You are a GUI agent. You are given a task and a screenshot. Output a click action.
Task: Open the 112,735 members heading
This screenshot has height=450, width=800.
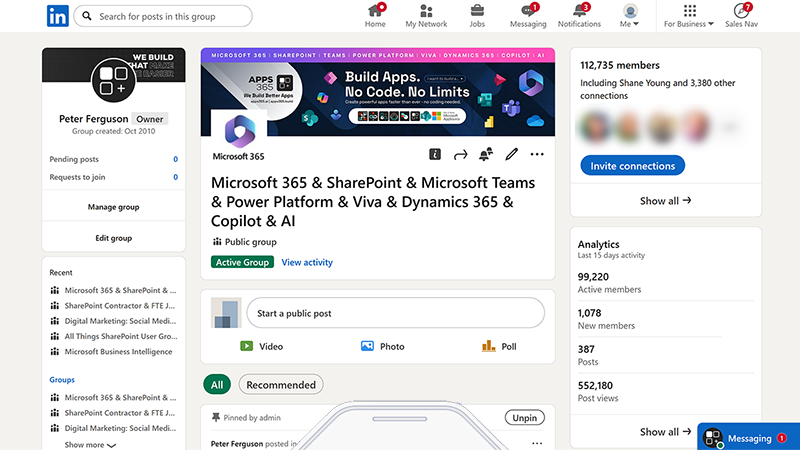(x=620, y=65)
